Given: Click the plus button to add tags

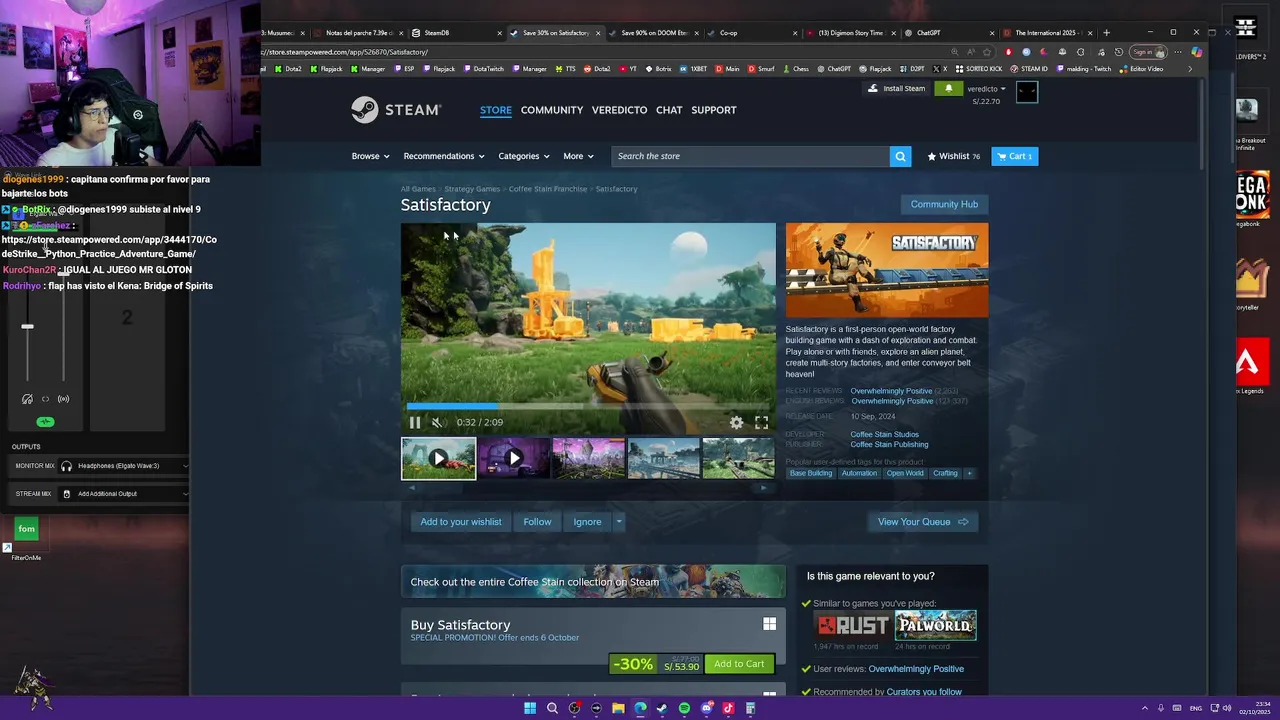Looking at the screenshot, I should (x=968, y=473).
